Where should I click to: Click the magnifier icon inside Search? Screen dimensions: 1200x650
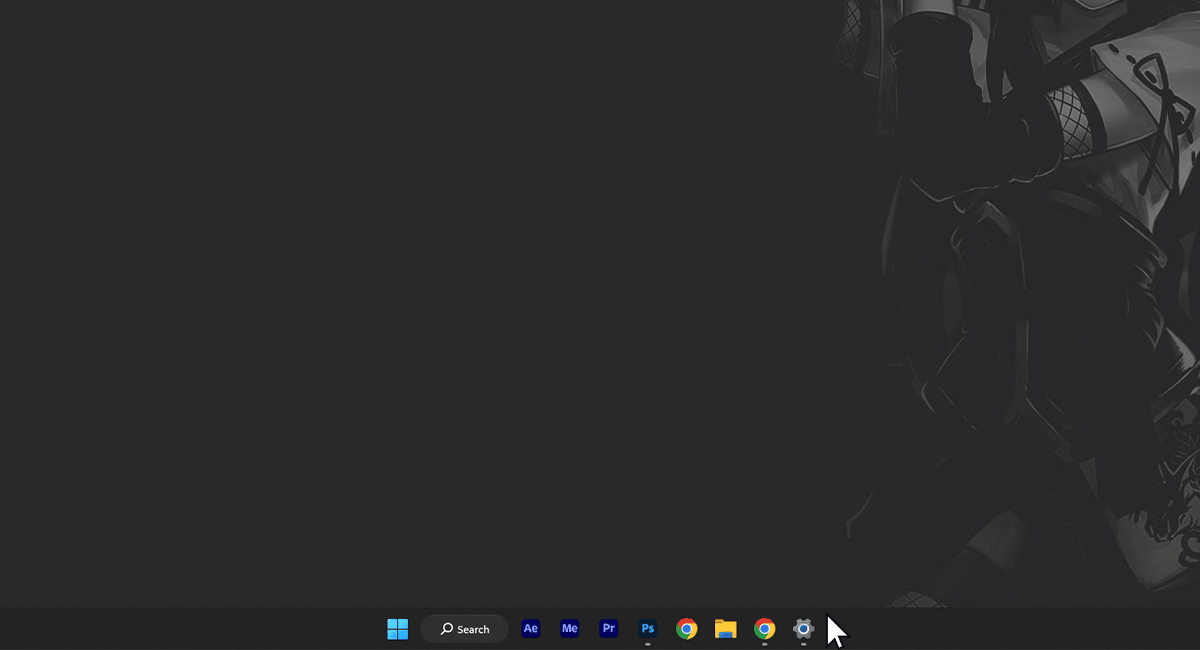click(446, 629)
